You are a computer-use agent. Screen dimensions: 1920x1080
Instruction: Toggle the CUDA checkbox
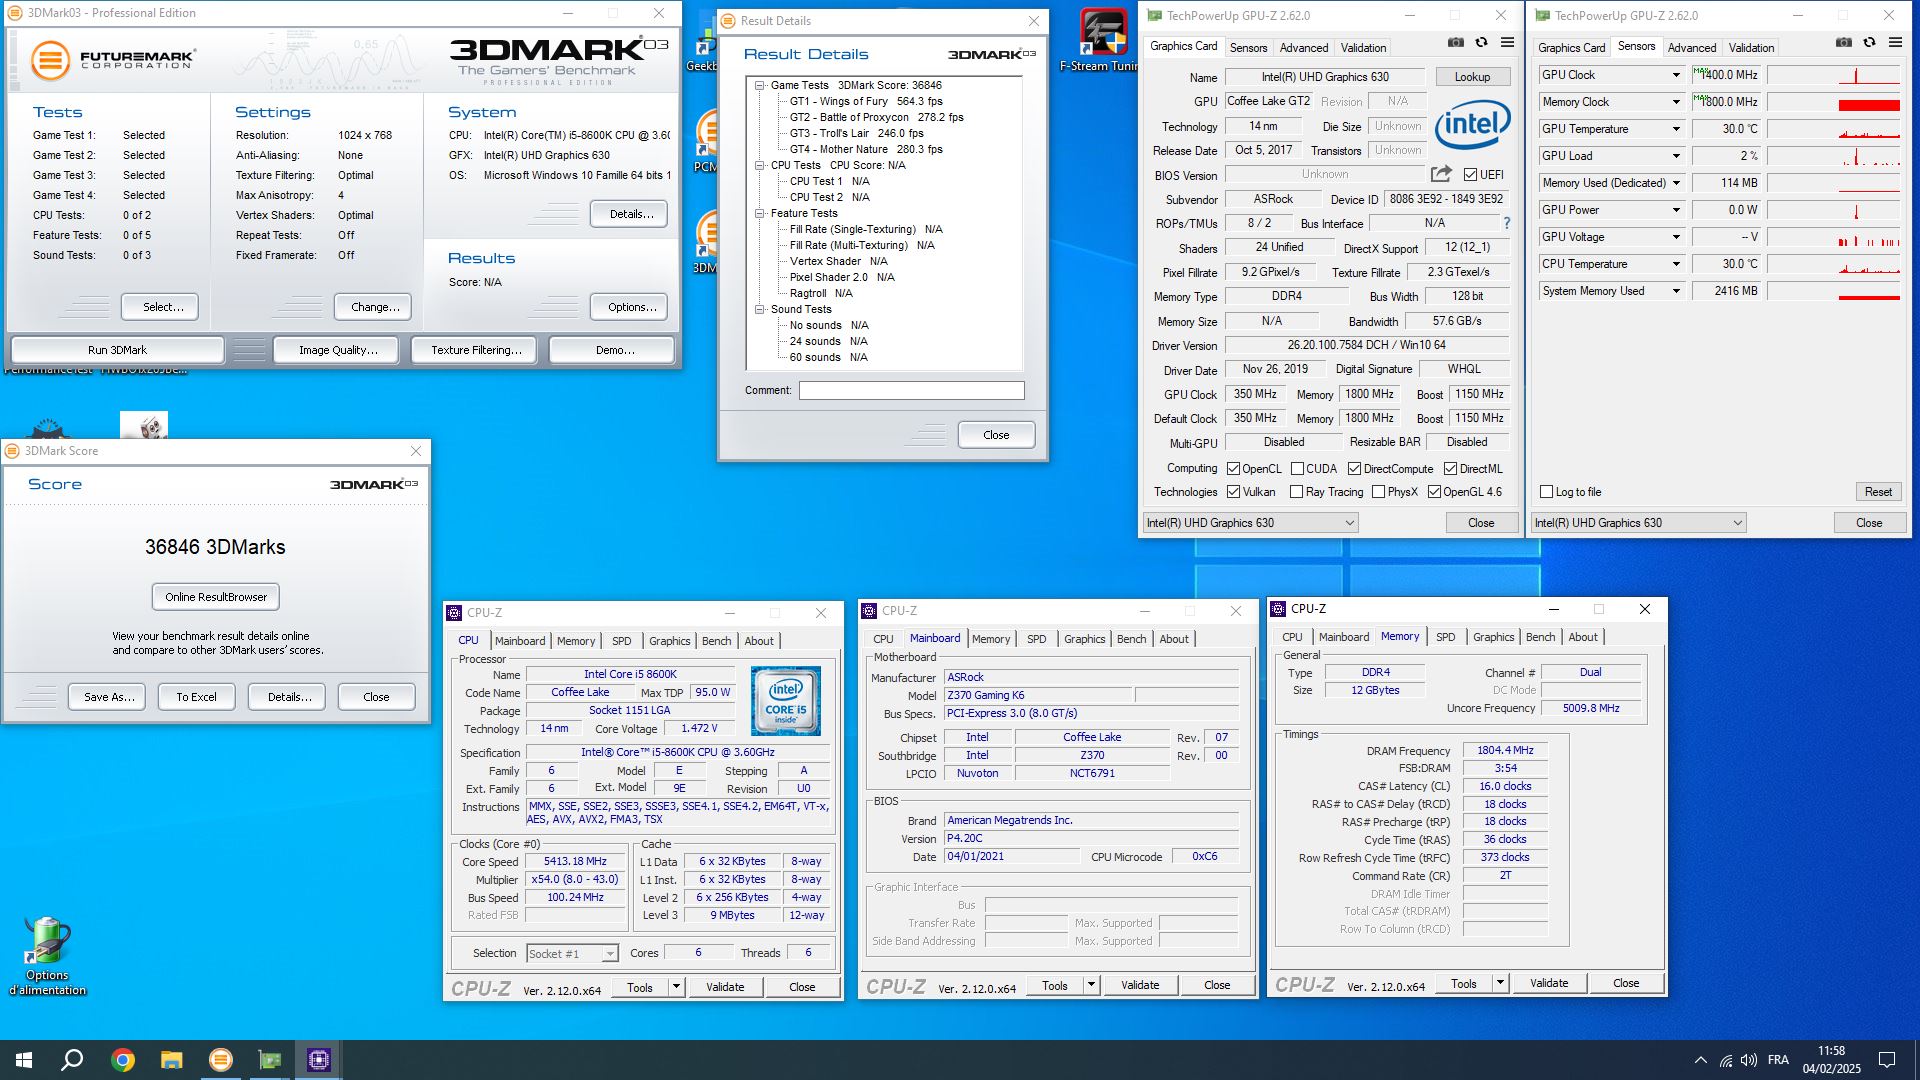(1297, 468)
